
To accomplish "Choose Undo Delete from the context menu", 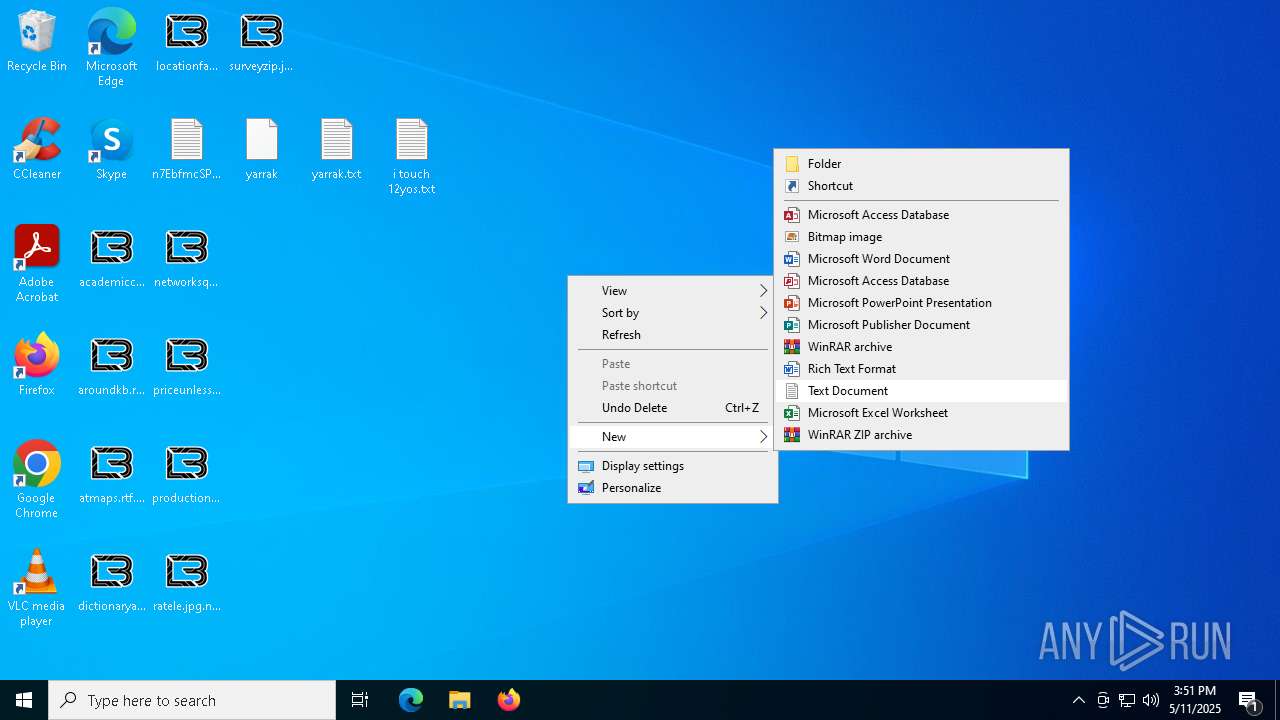I will (x=673, y=408).
